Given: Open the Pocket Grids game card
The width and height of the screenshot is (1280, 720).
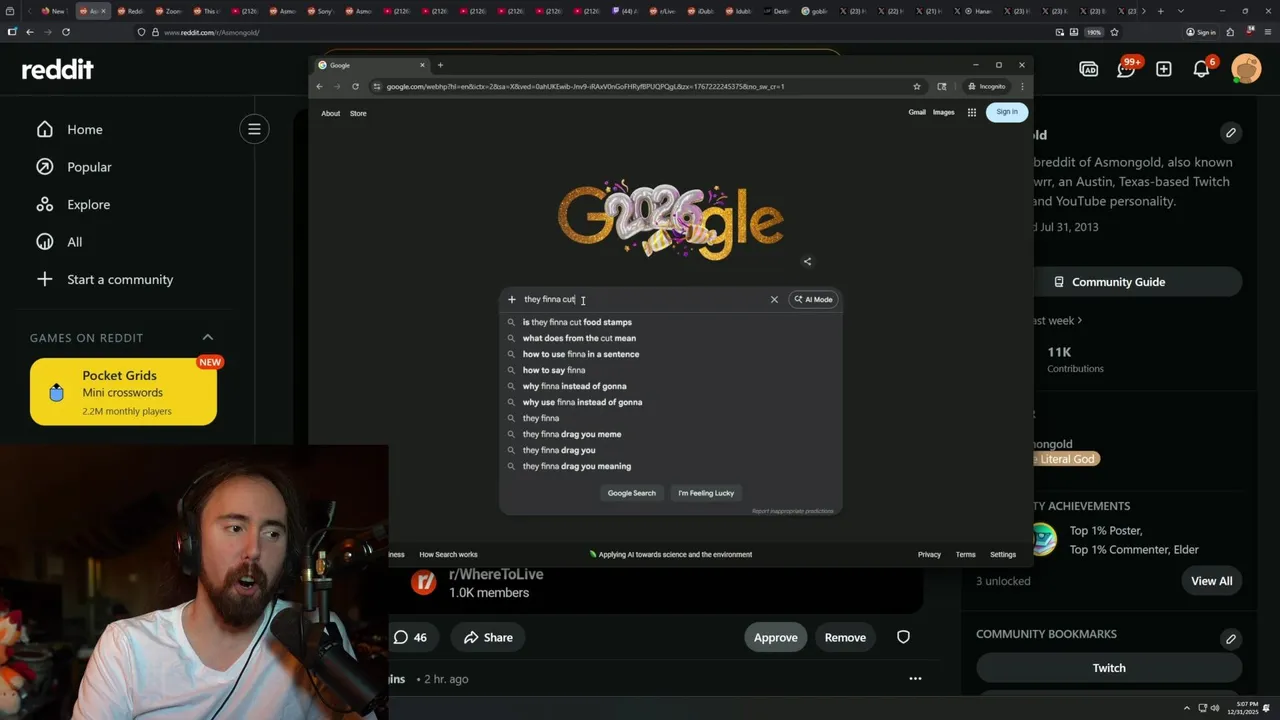Looking at the screenshot, I should [123, 392].
